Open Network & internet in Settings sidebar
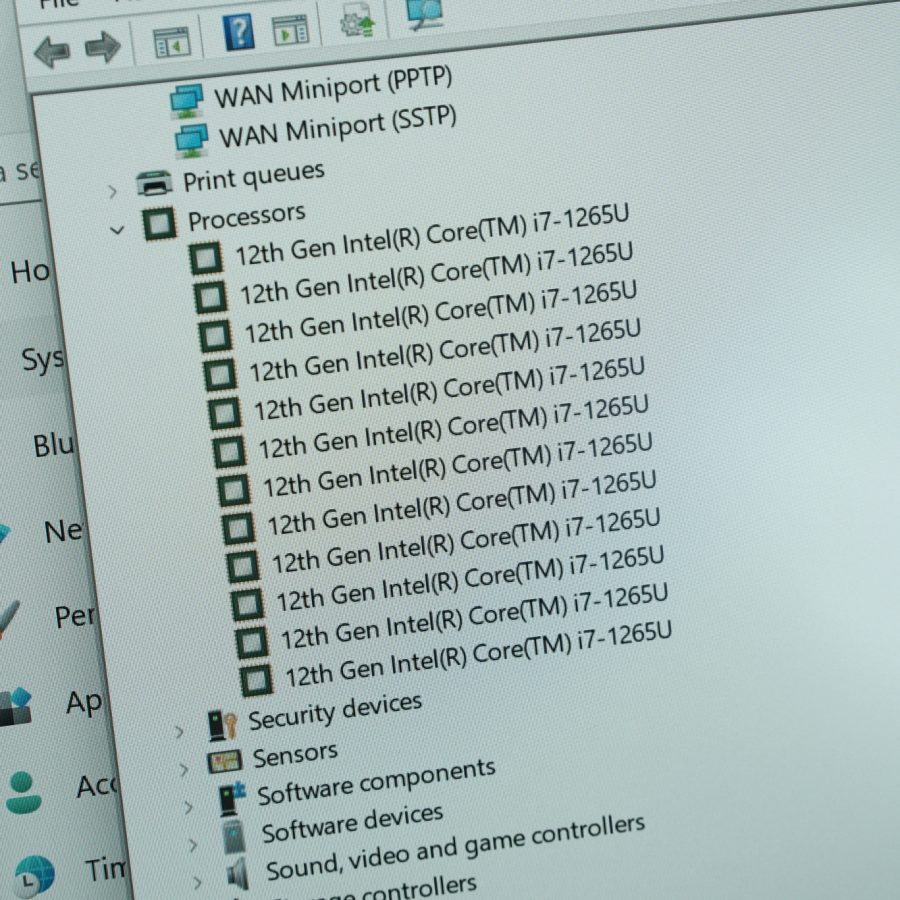This screenshot has width=900, height=900. [63, 531]
